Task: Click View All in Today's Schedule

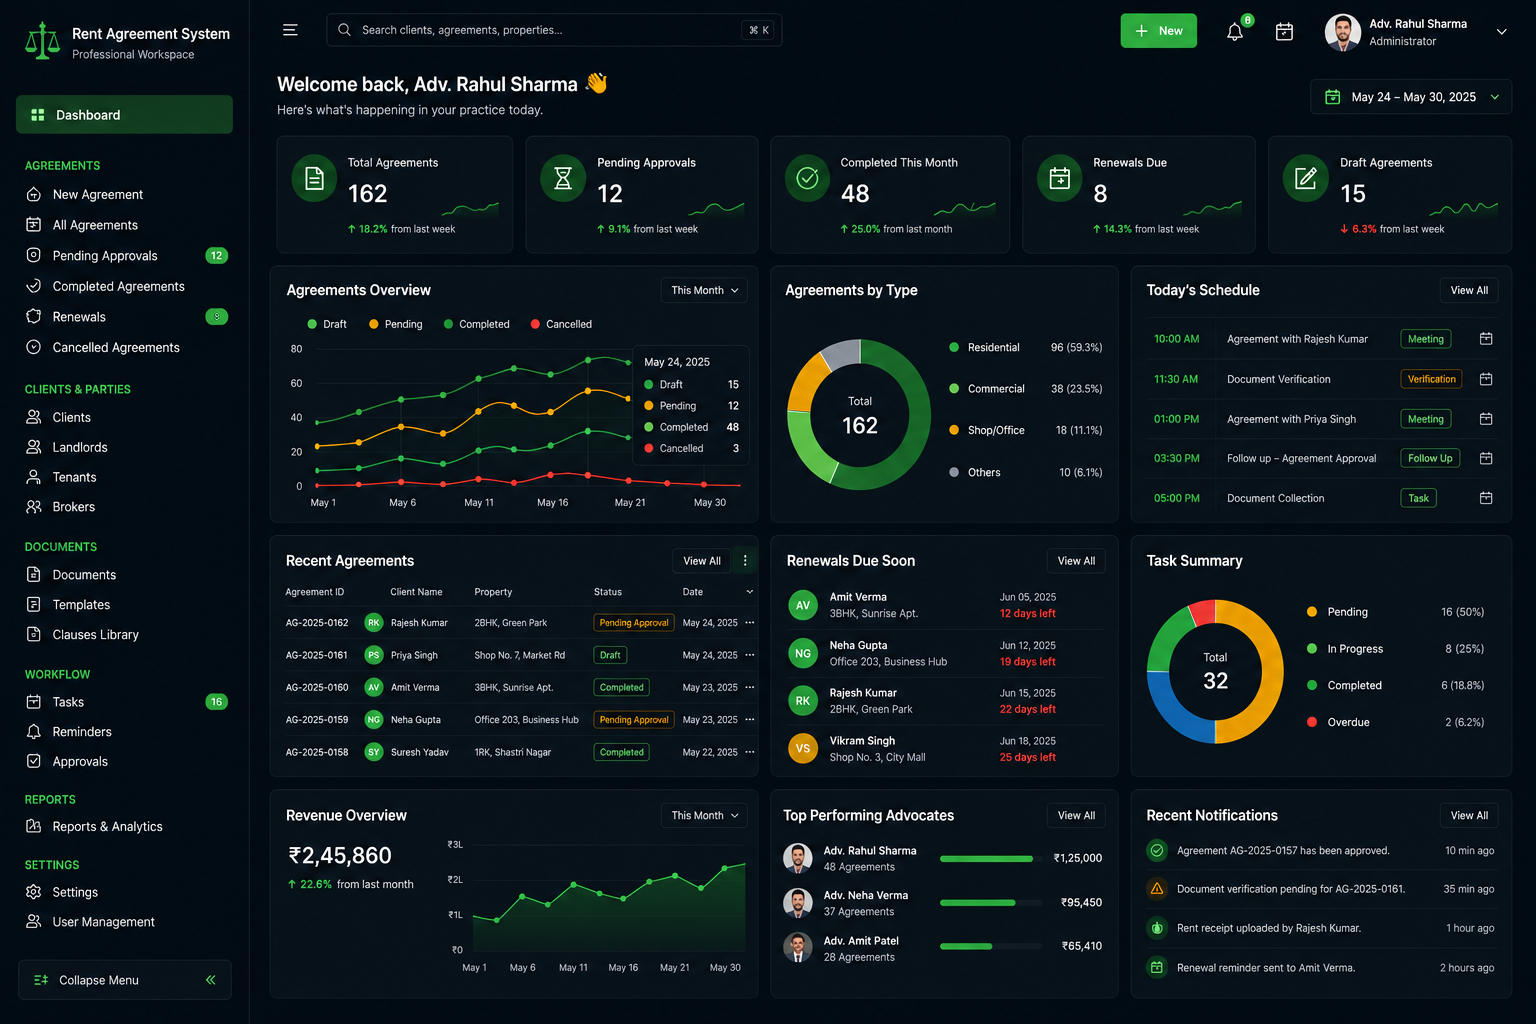Action: pos(1469,290)
